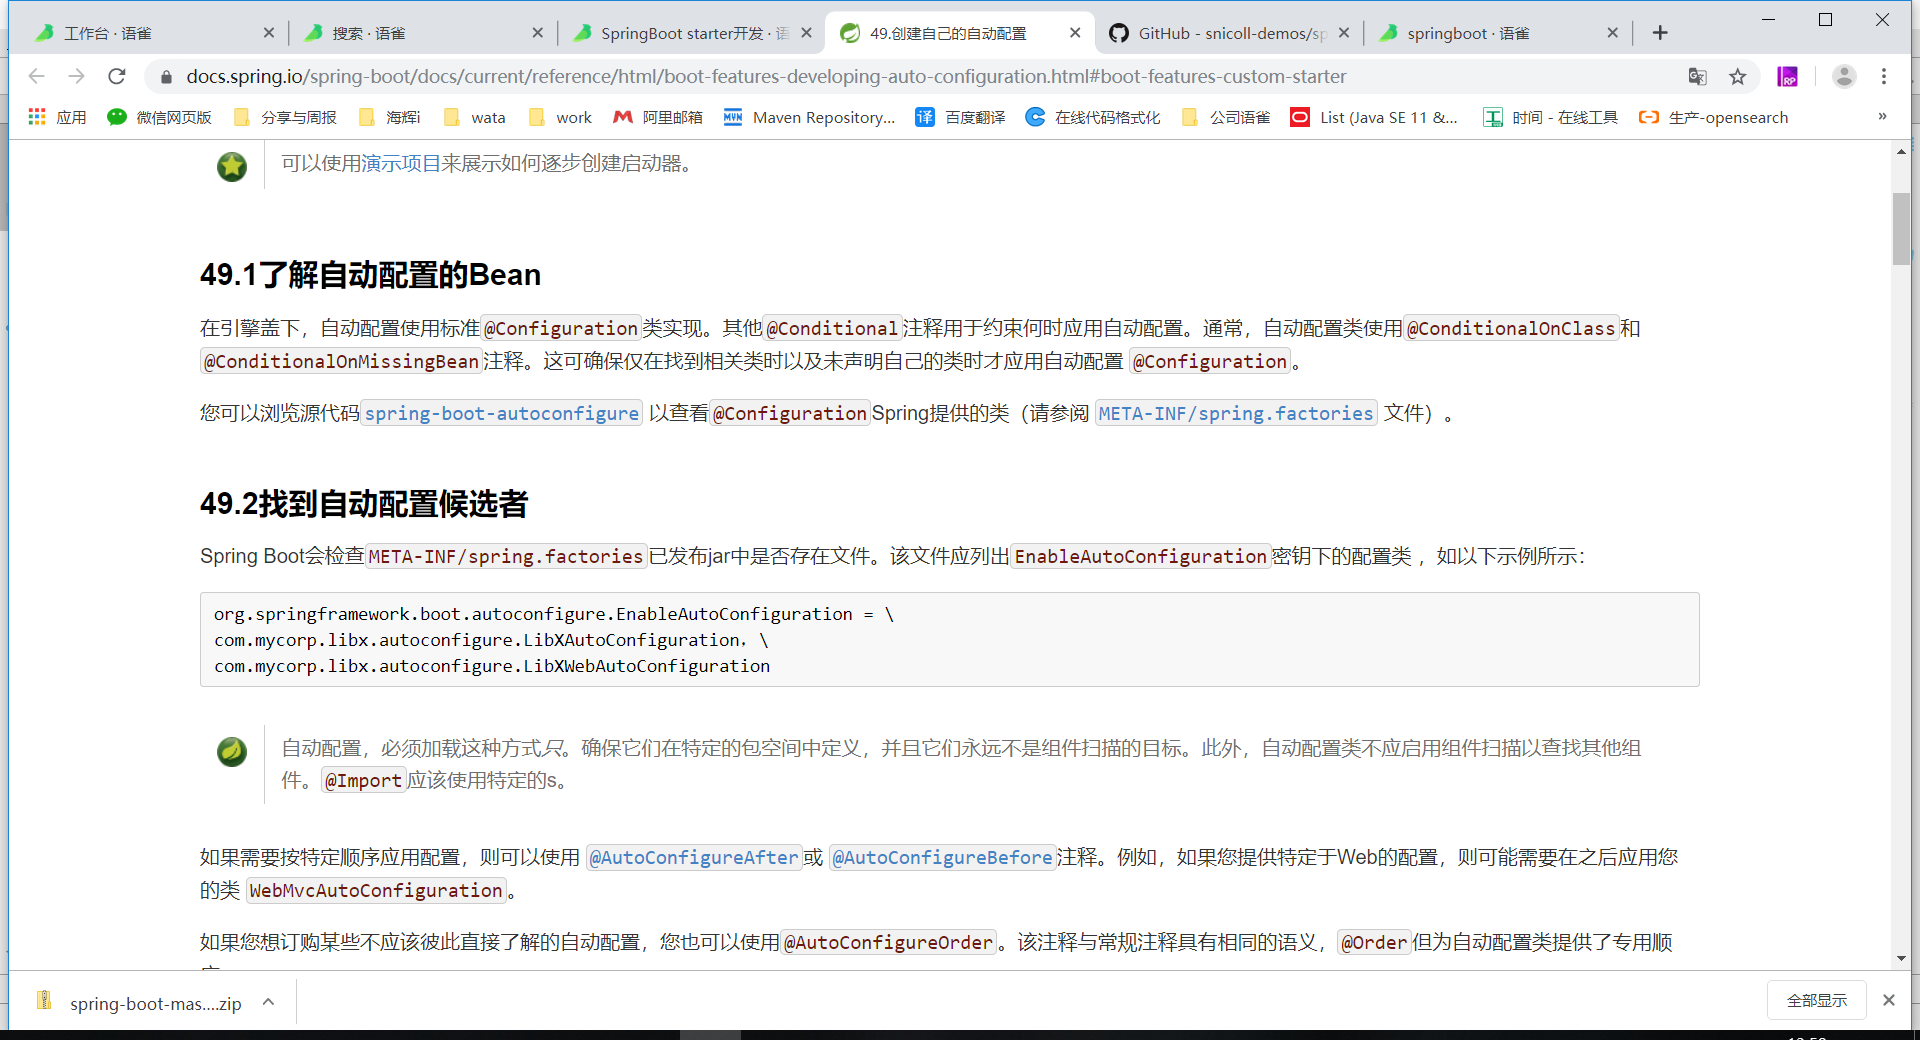The width and height of the screenshot is (1920, 1040).
Task: Close the 搜索 · 语雀 tab
Action: pyautogui.click(x=537, y=33)
